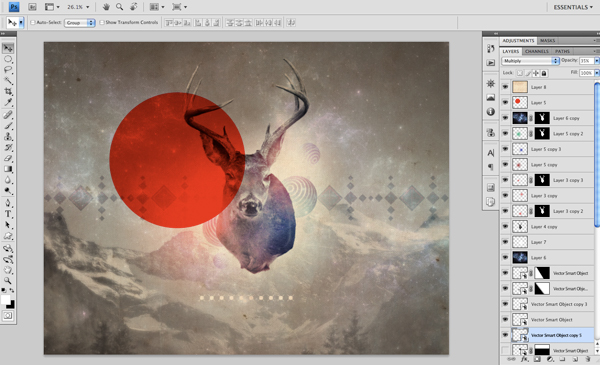600x365 pixels.
Task: Click the Rotate View tool in application bar
Action: (134, 7)
